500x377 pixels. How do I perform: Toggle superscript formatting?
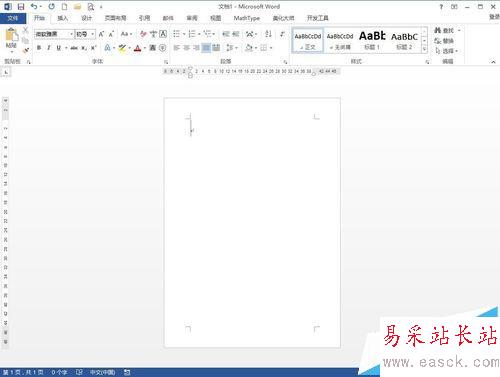point(94,48)
